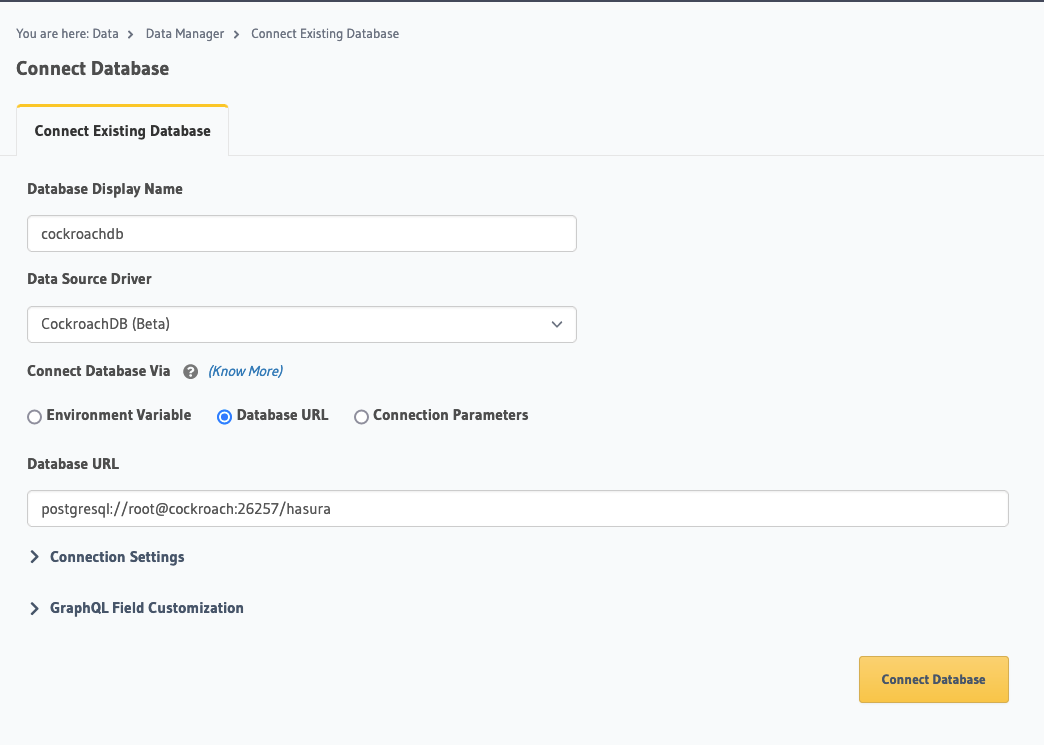
Task: Click the Connect Database button
Action: [x=933, y=679]
